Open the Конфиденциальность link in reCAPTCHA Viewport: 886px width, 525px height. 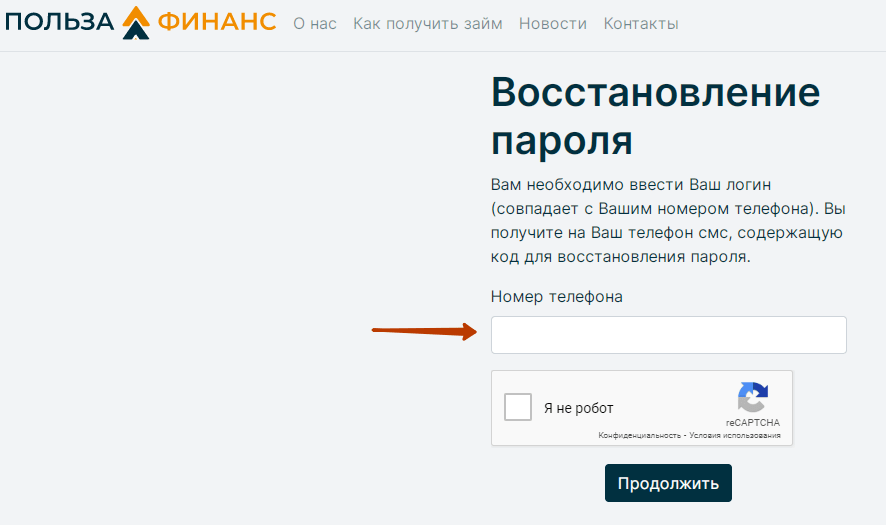640,436
